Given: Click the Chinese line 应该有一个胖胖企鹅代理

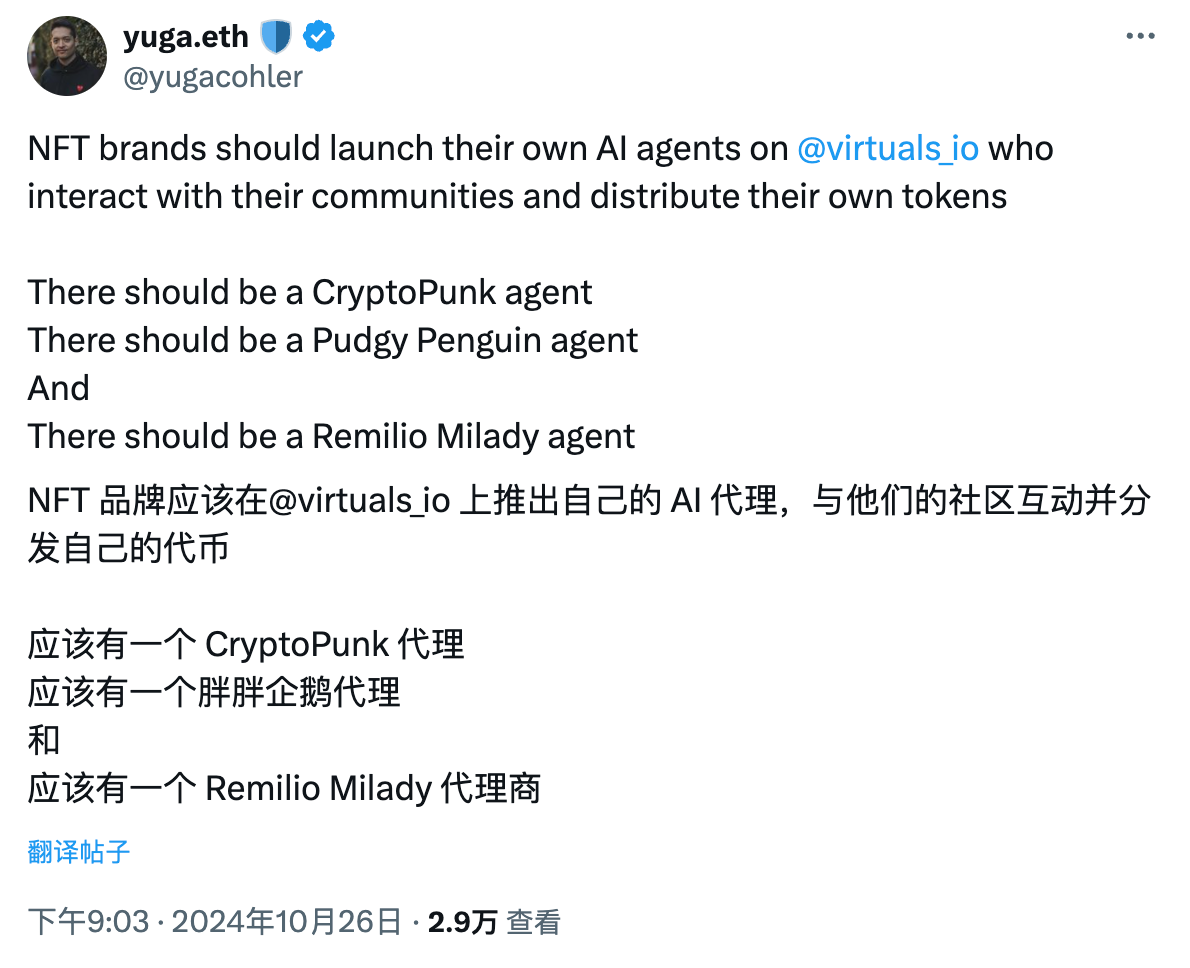Looking at the screenshot, I should pos(213,692).
